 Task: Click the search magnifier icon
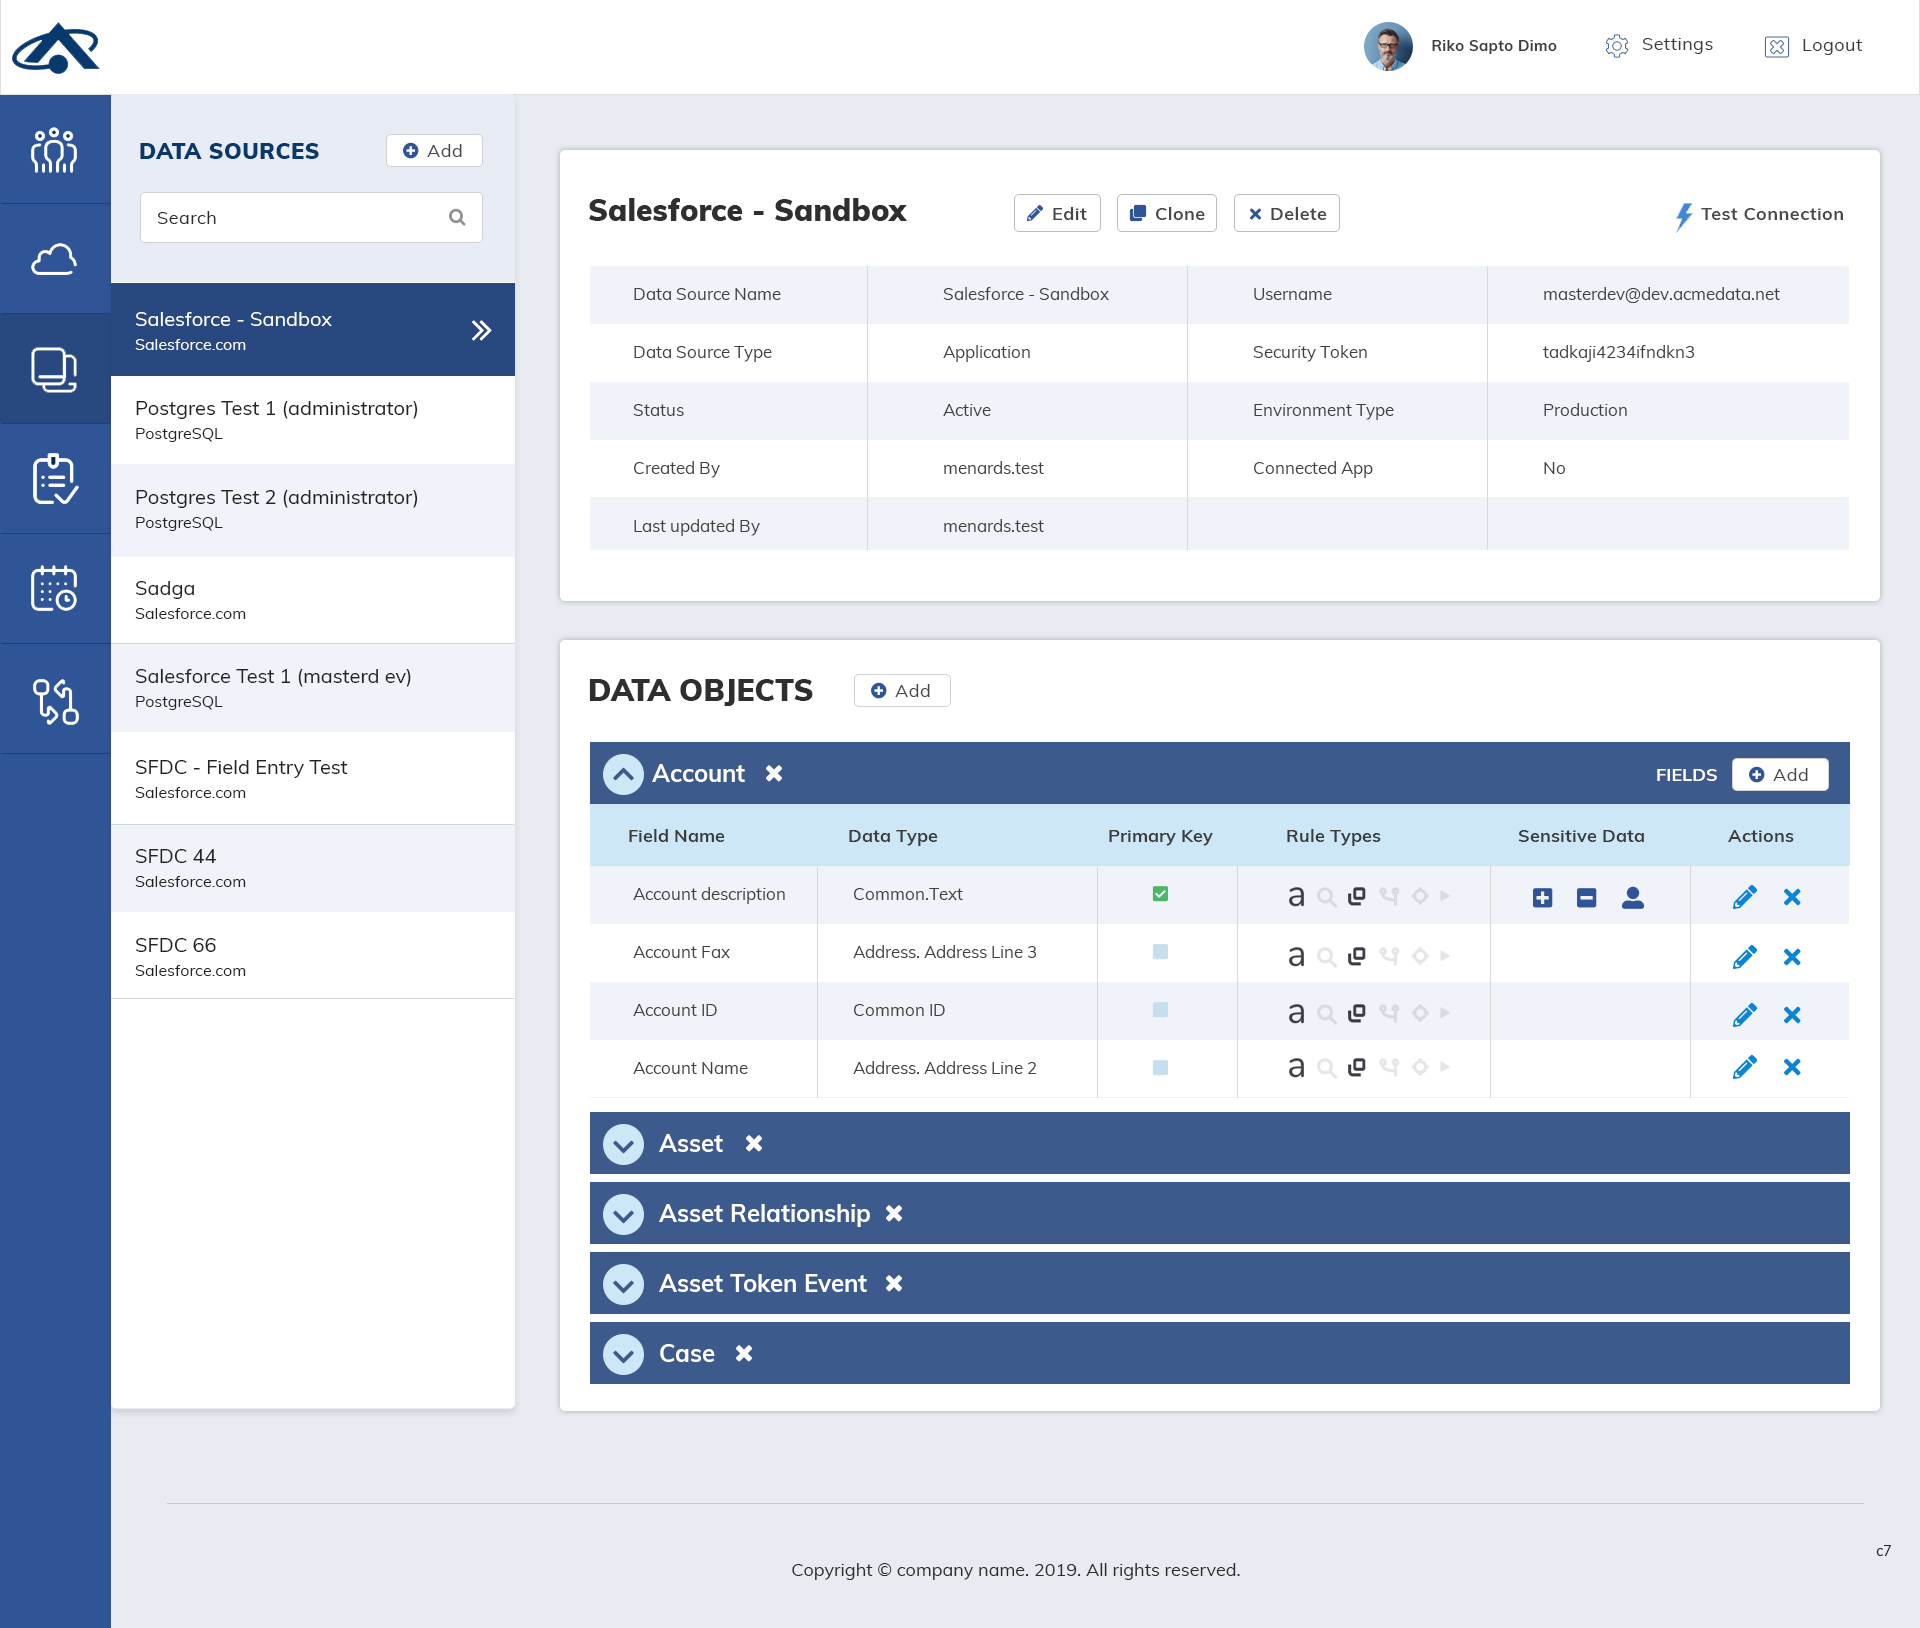(457, 217)
